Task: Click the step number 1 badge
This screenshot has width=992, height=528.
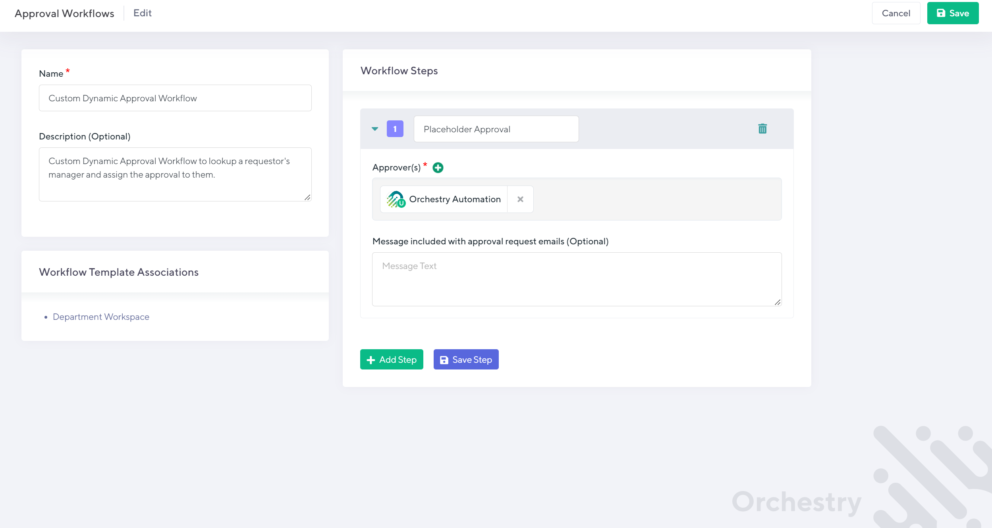Action: click(x=395, y=129)
